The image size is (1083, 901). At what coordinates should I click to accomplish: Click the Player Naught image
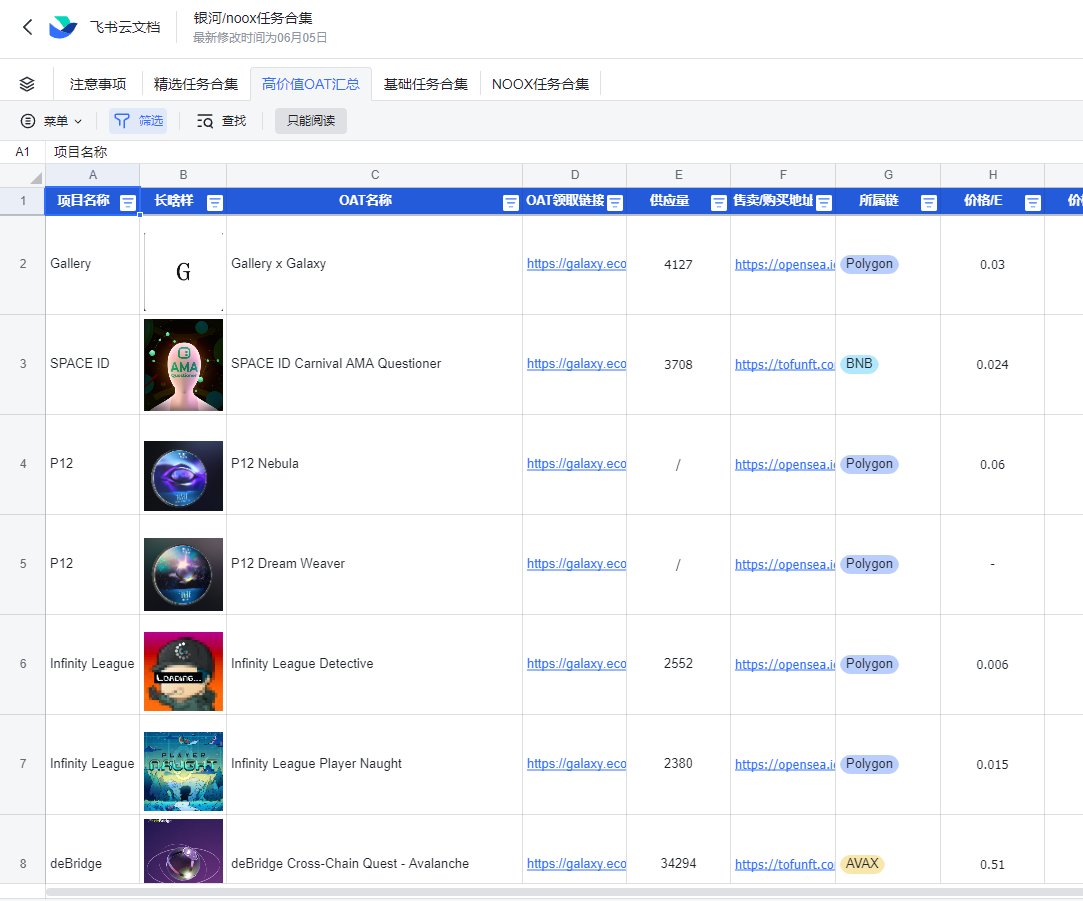pyautogui.click(x=183, y=771)
